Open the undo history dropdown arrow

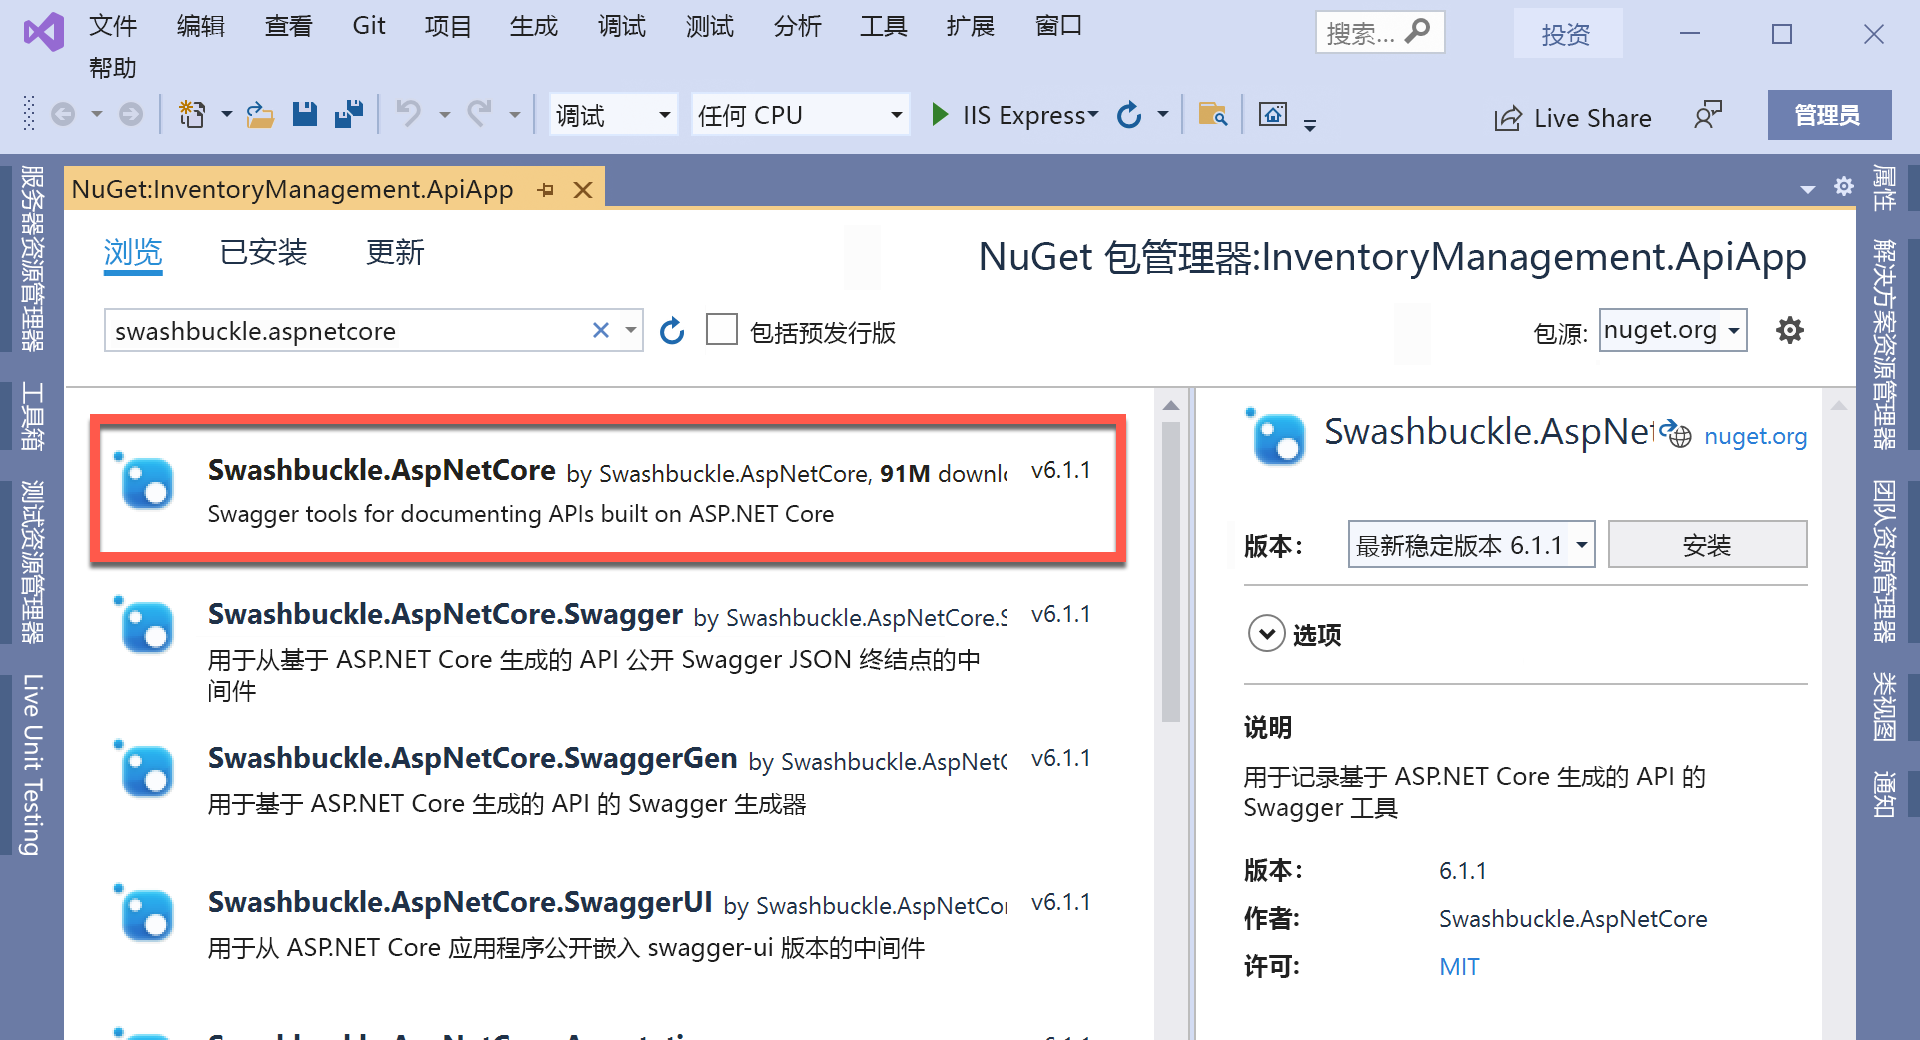[444, 115]
